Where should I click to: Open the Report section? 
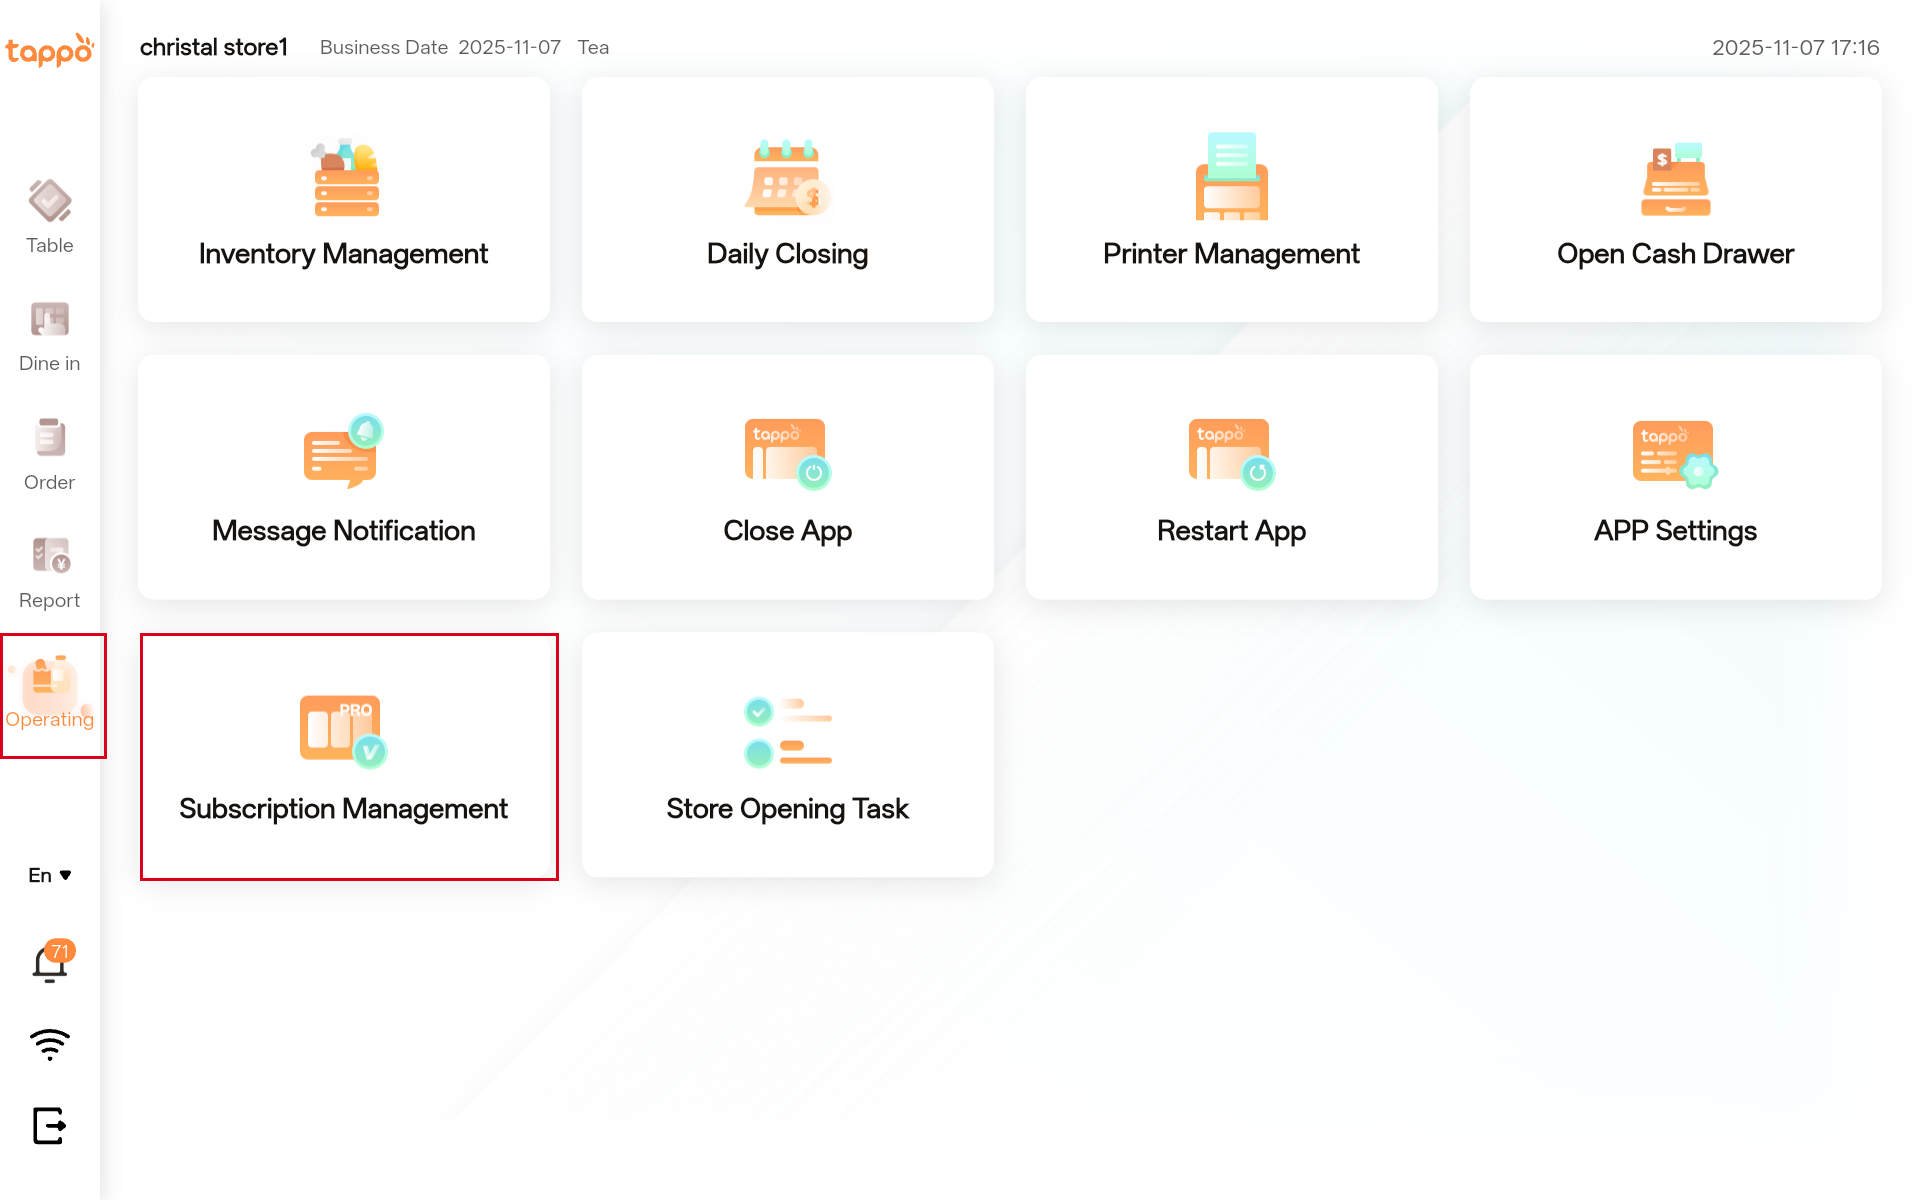click(x=49, y=572)
